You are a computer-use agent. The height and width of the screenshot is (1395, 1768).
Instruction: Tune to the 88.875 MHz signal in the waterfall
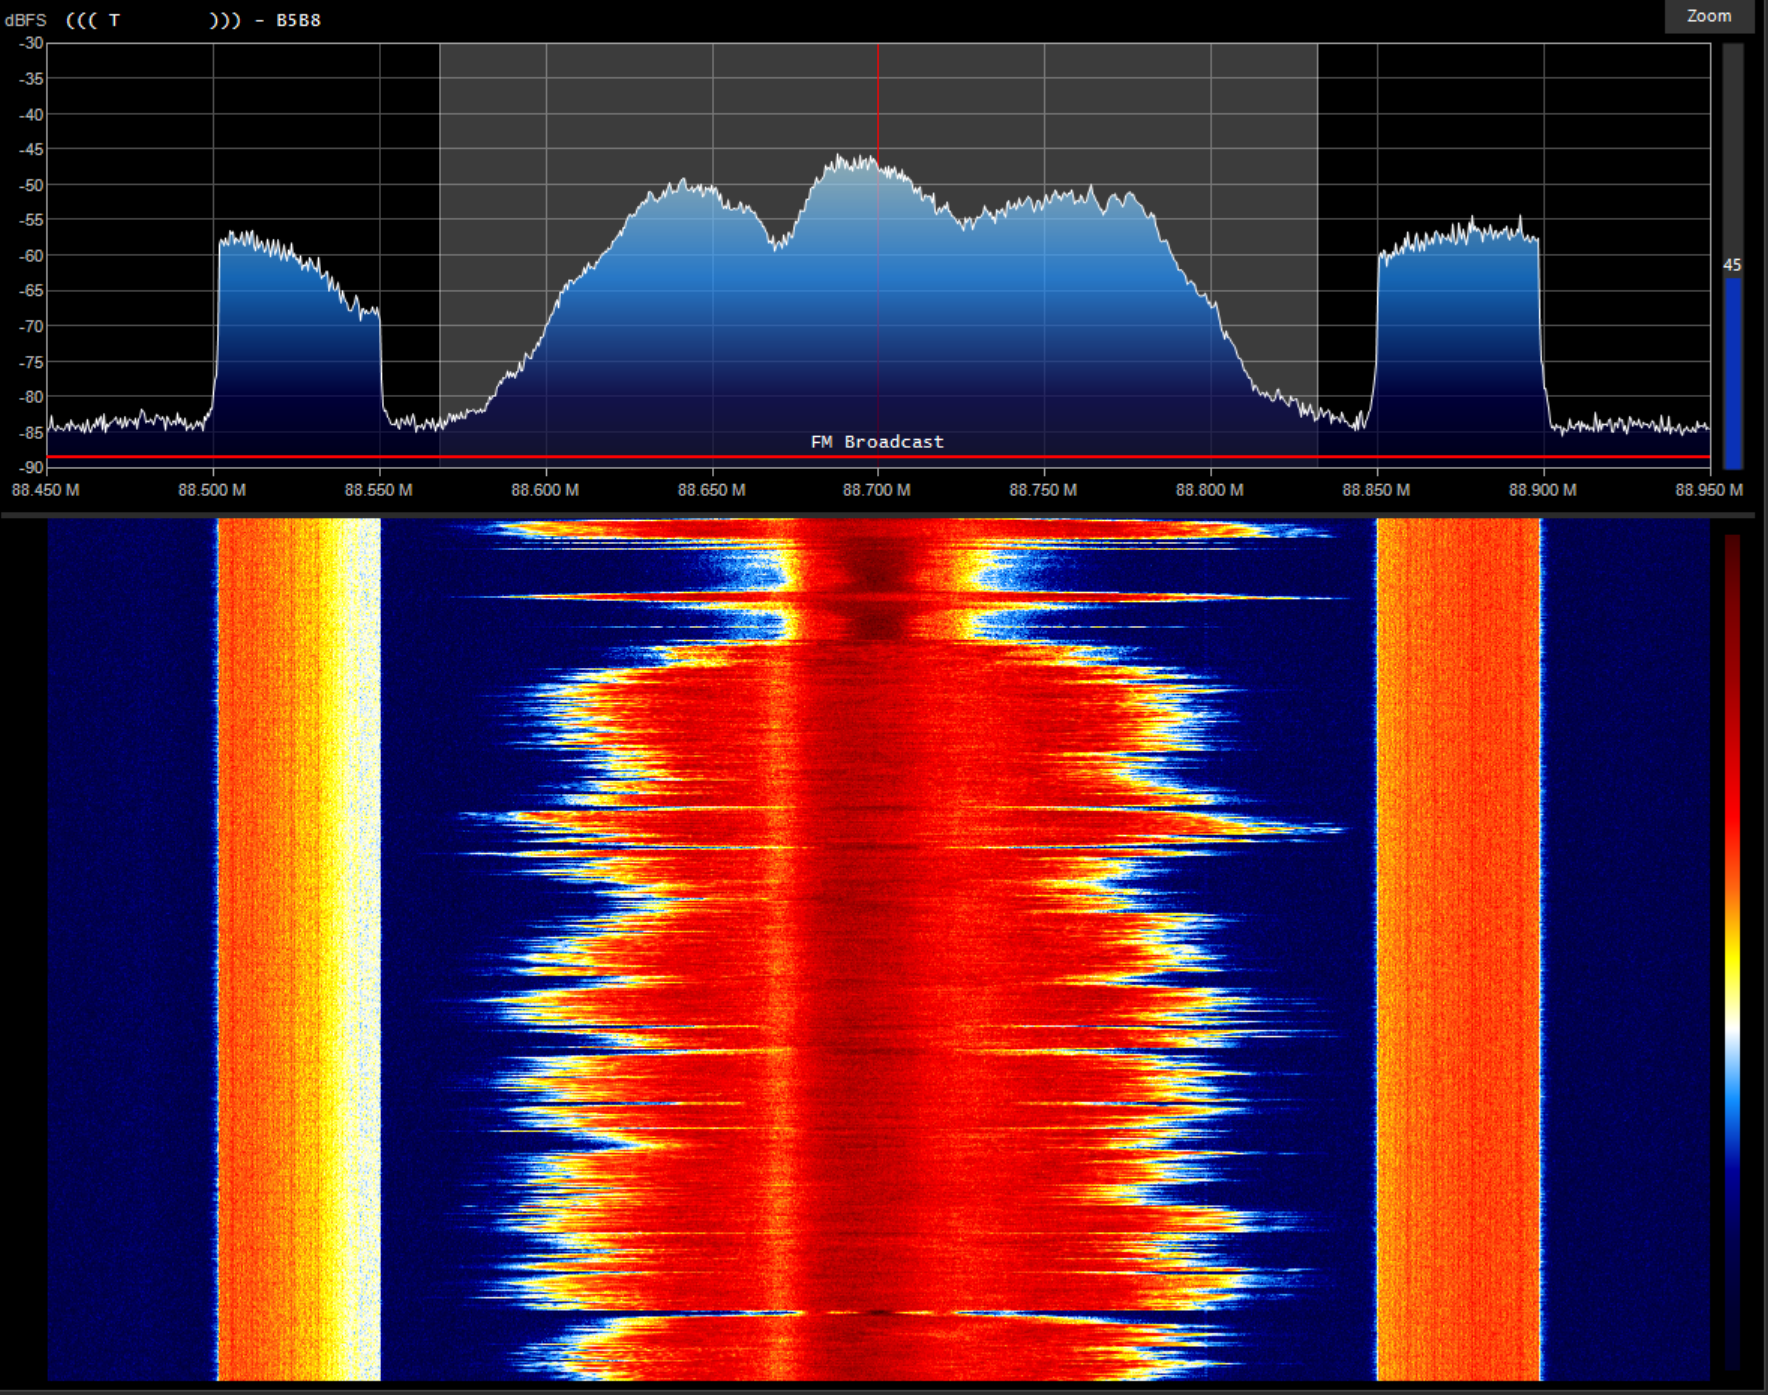tap(1459, 950)
